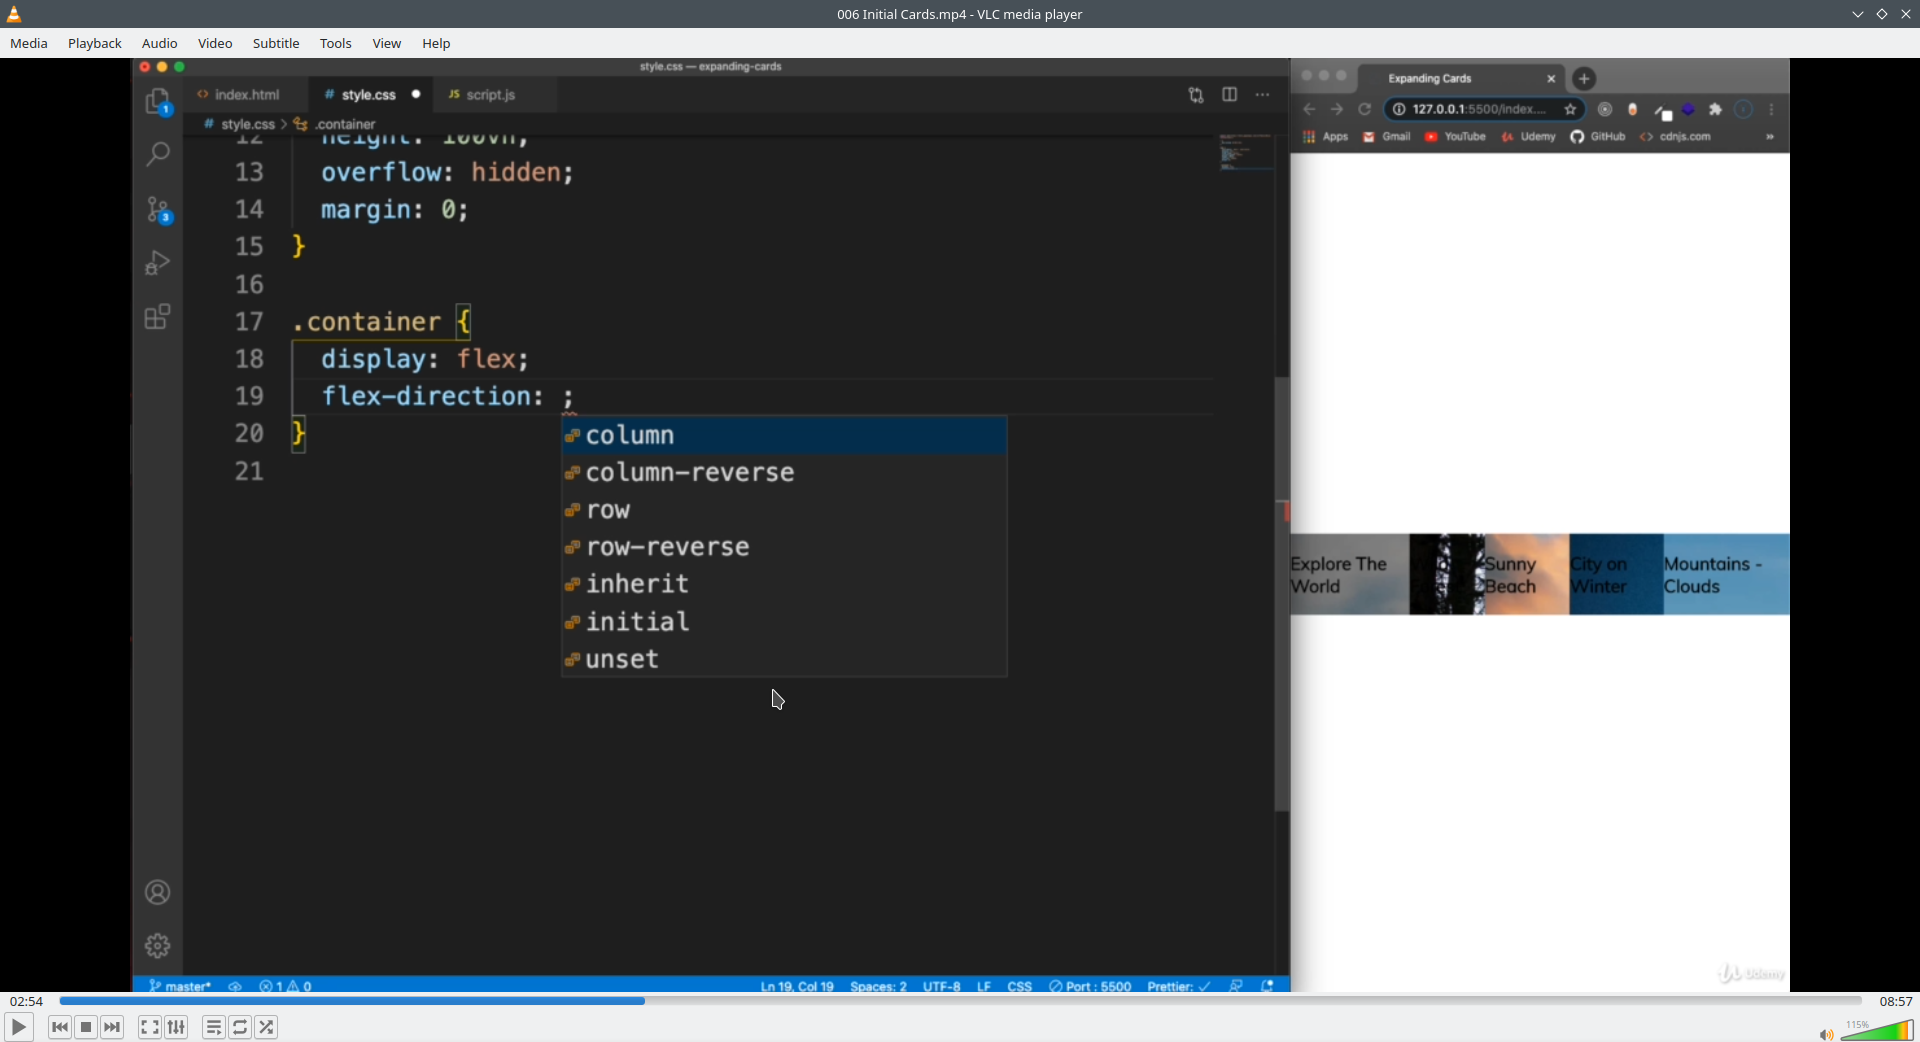The image size is (1920, 1042).
Task: Adjust the VLC volume slider
Action: tap(1877, 1031)
